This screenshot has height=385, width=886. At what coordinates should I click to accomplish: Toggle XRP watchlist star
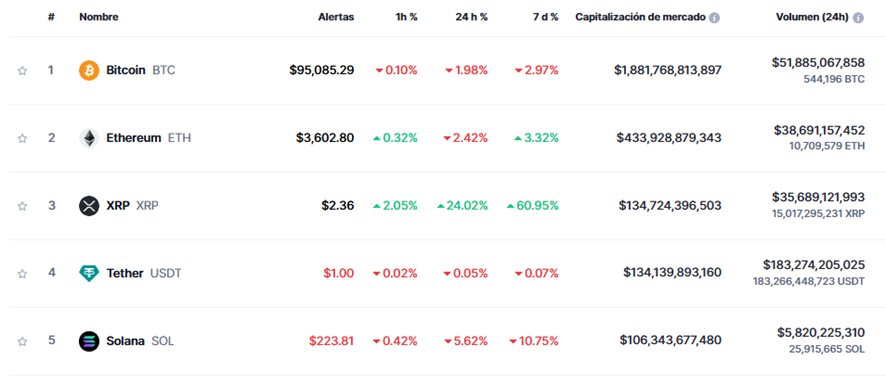tap(22, 206)
